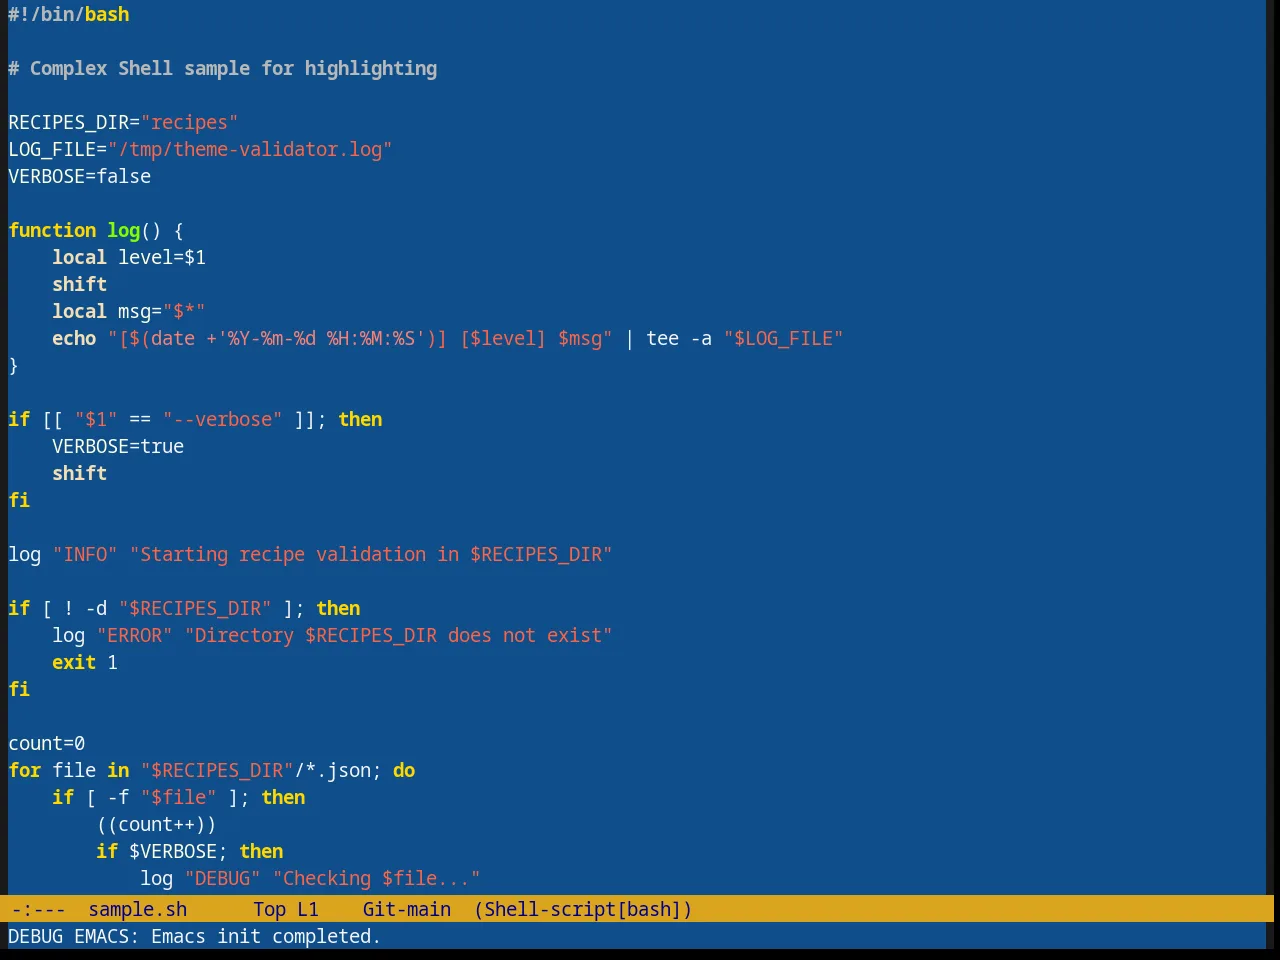Screen dimensions: 1280x960
Task: Click the Git-main indicator in mode line
Action: point(406,909)
